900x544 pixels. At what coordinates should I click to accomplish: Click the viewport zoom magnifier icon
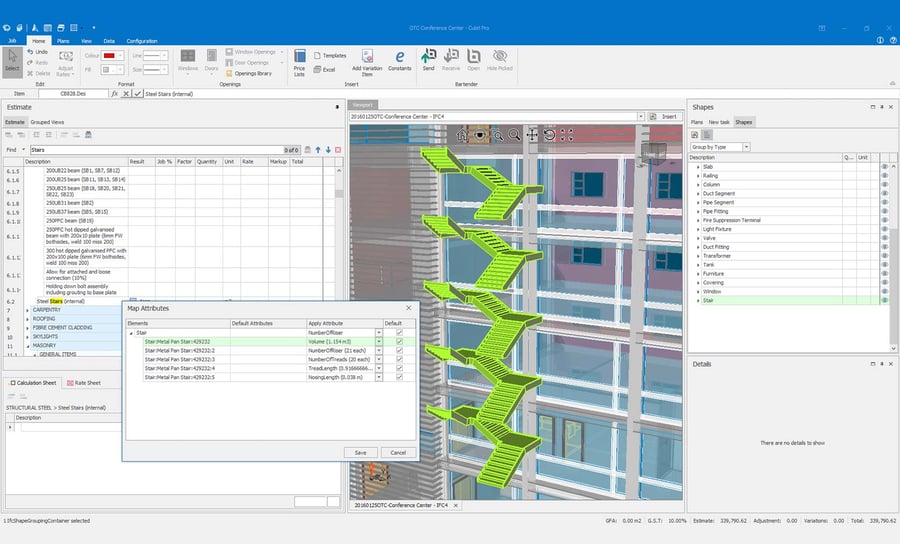(515, 135)
